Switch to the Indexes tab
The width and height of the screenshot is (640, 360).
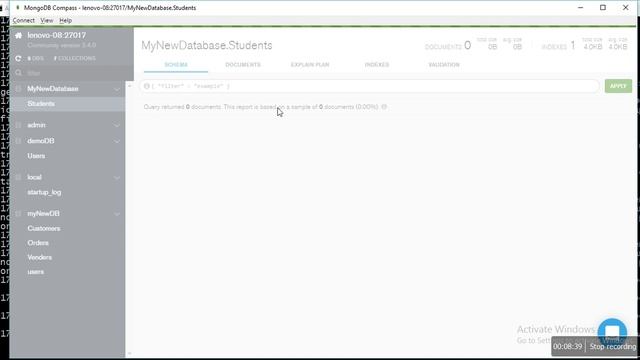[x=377, y=64]
